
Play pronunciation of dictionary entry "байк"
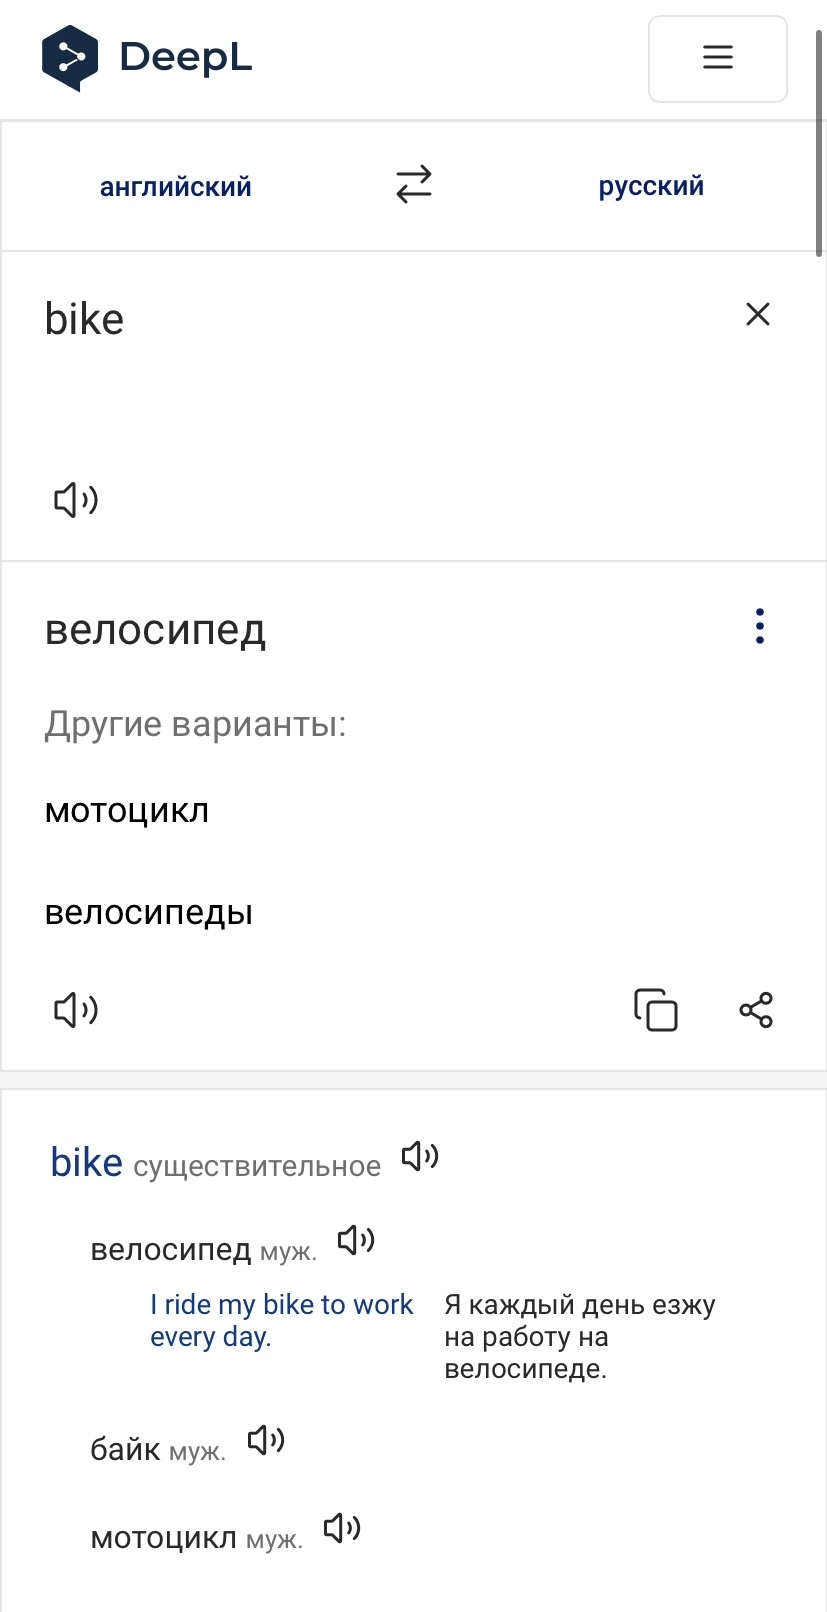266,1440
